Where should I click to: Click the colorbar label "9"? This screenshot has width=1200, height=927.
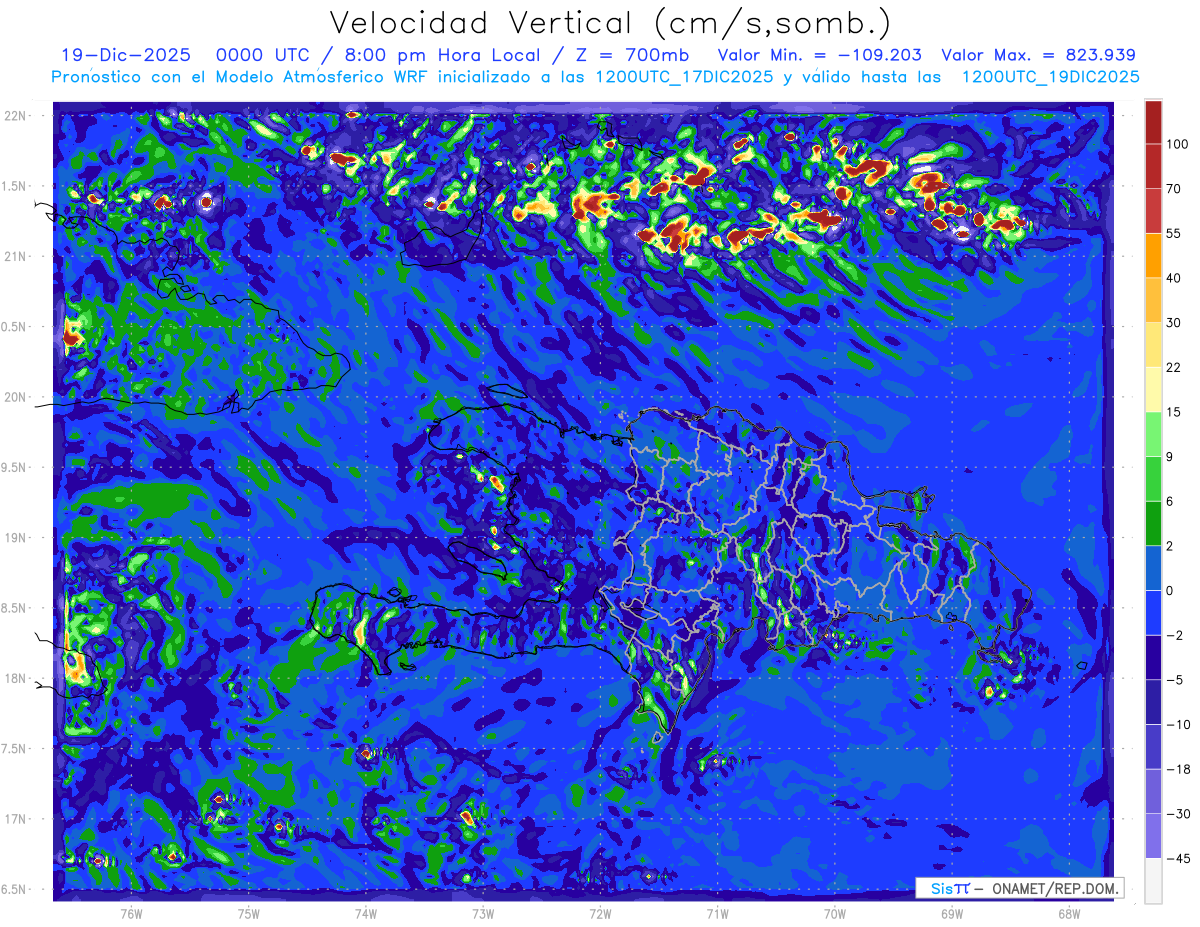[x=1171, y=457]
